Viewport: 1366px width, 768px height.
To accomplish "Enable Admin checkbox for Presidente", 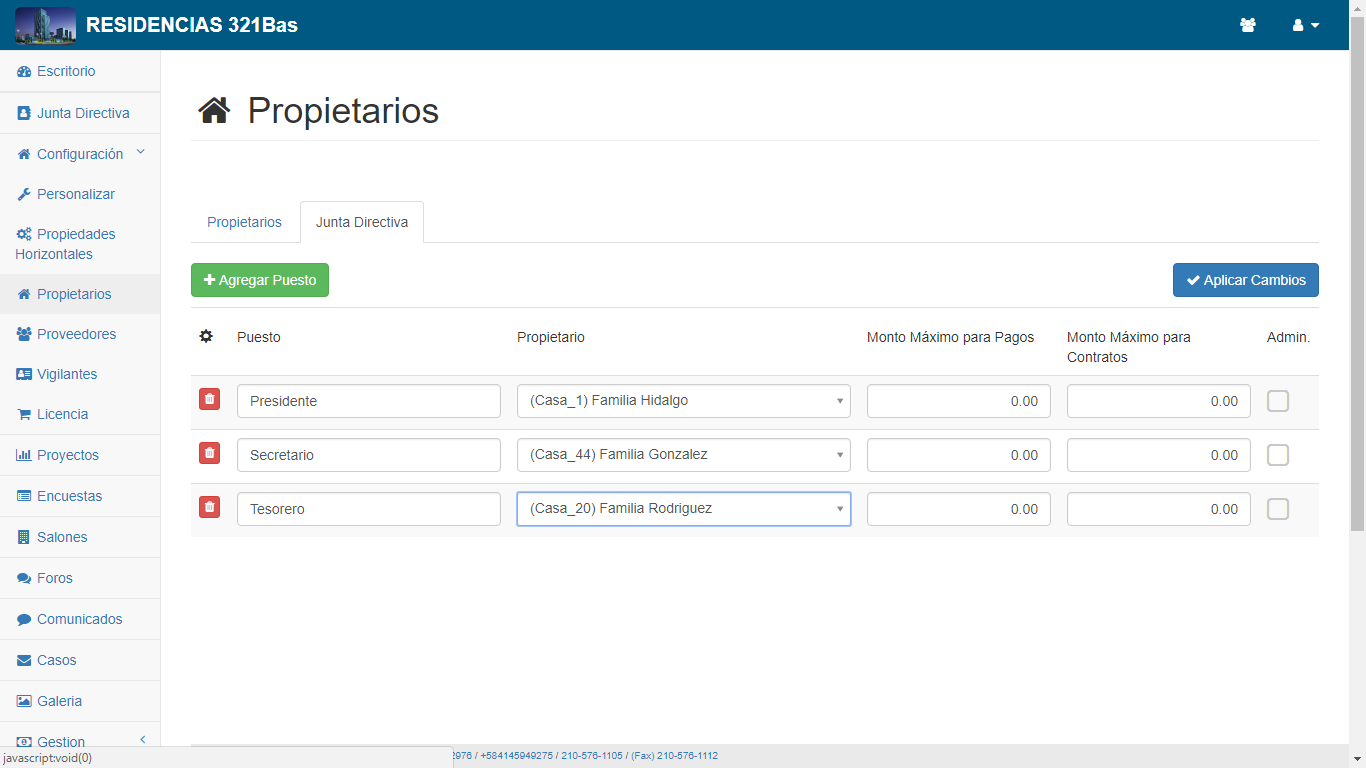I will (1277, 401).
